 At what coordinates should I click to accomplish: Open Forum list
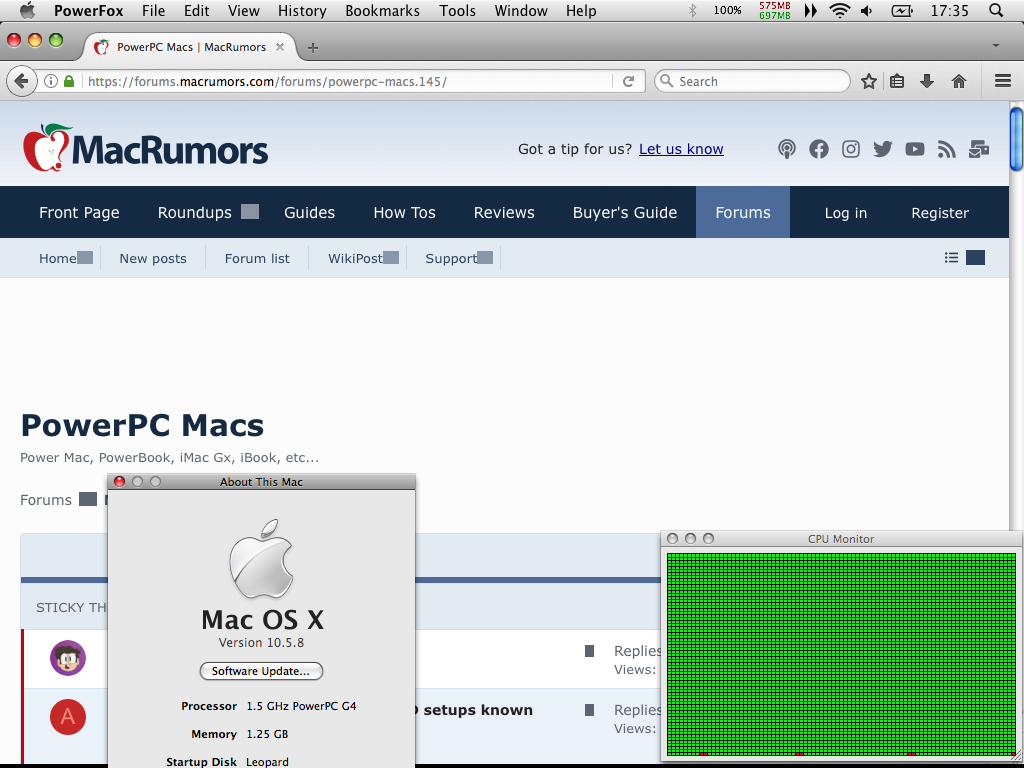tap(257, 259)
